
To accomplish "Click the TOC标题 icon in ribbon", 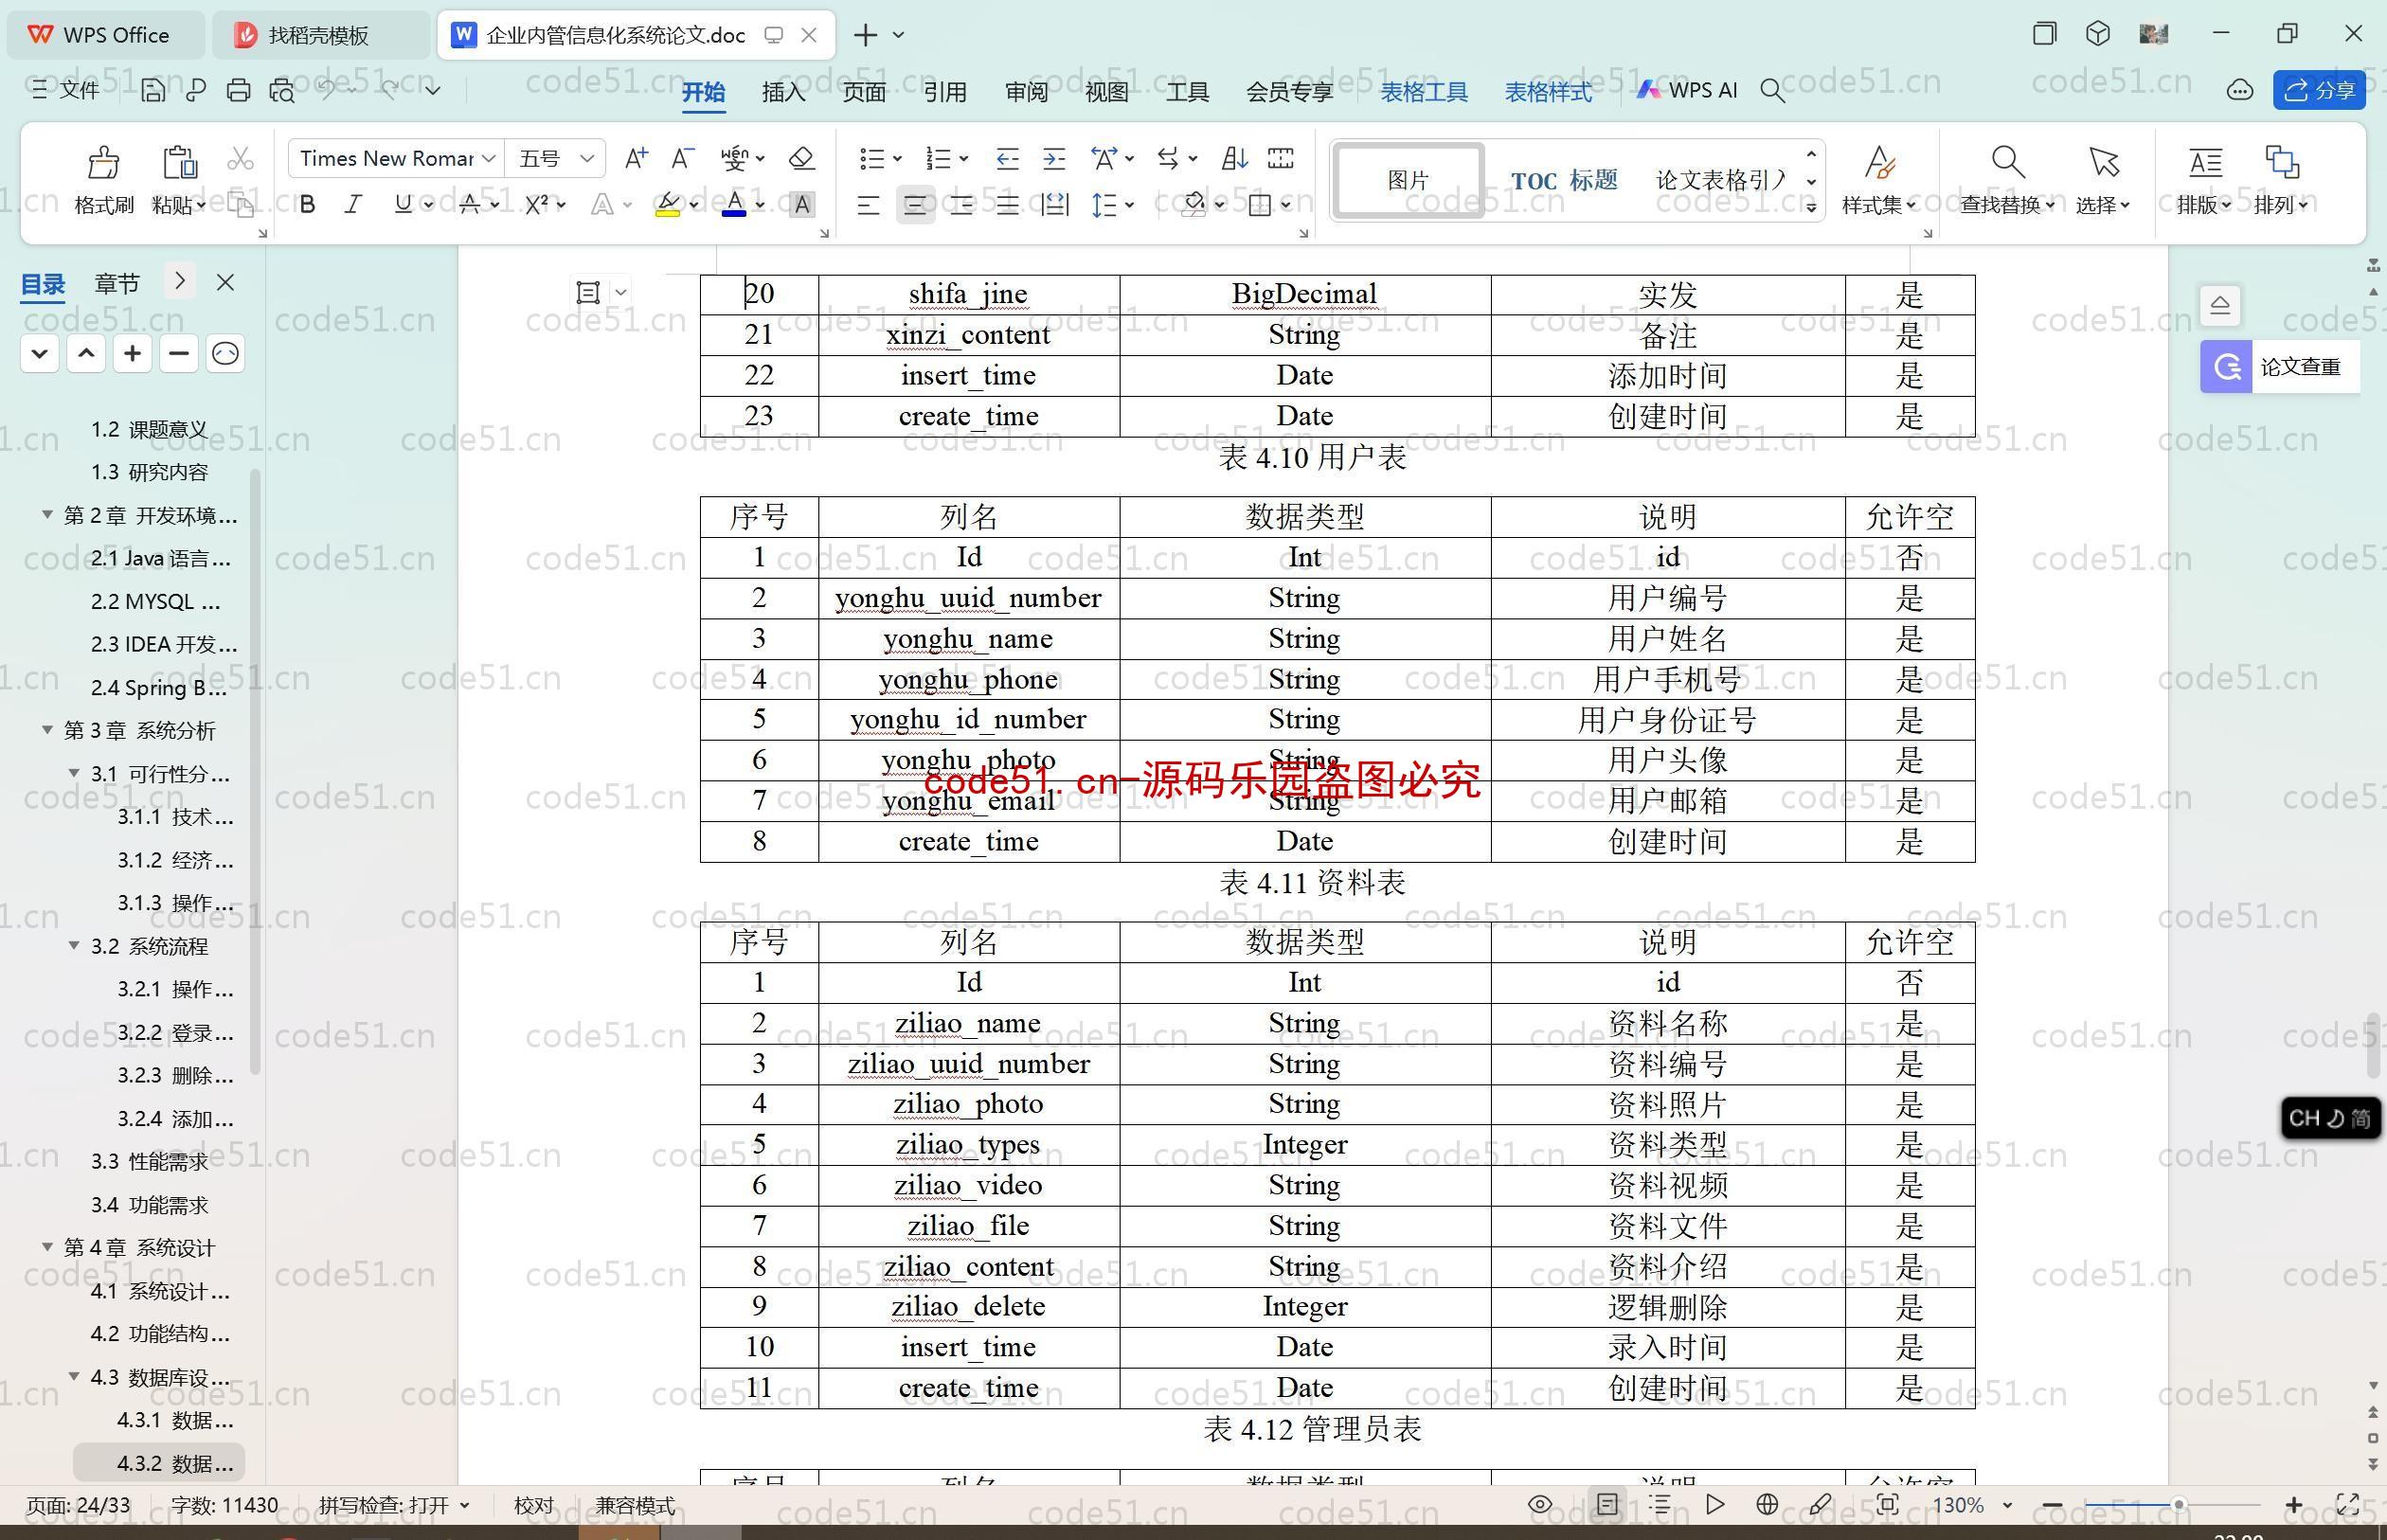I will point(1564,179).
